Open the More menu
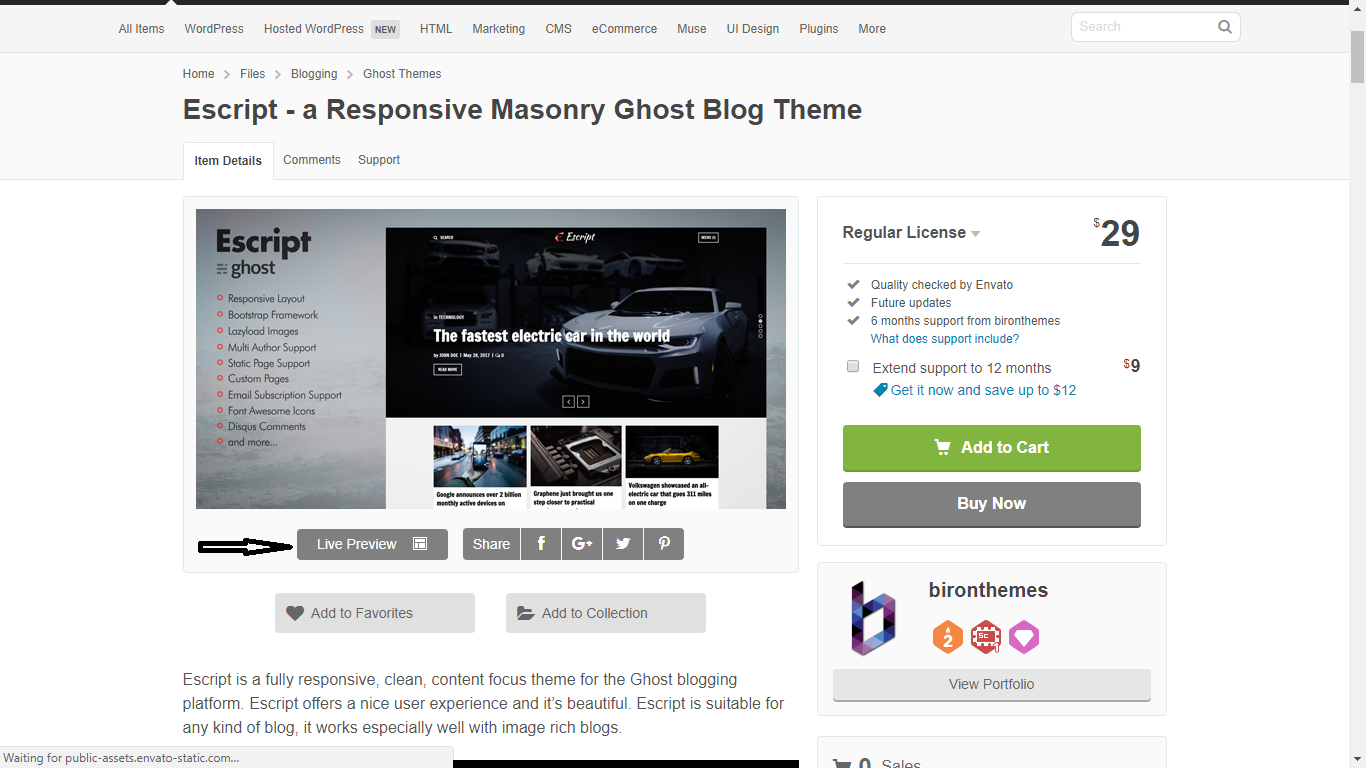The width and height of the screenshot is (1366, 768). tap(872, 29)
